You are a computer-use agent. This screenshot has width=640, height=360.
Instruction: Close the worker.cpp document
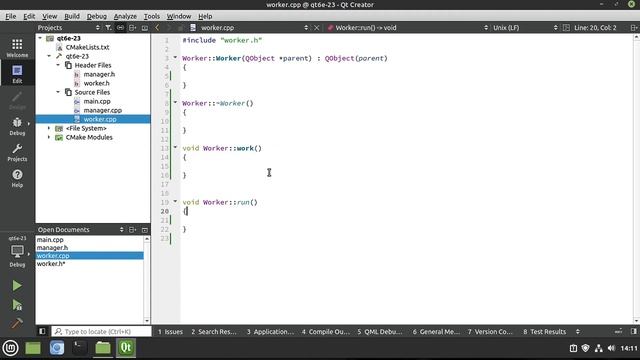coord(317,28)
